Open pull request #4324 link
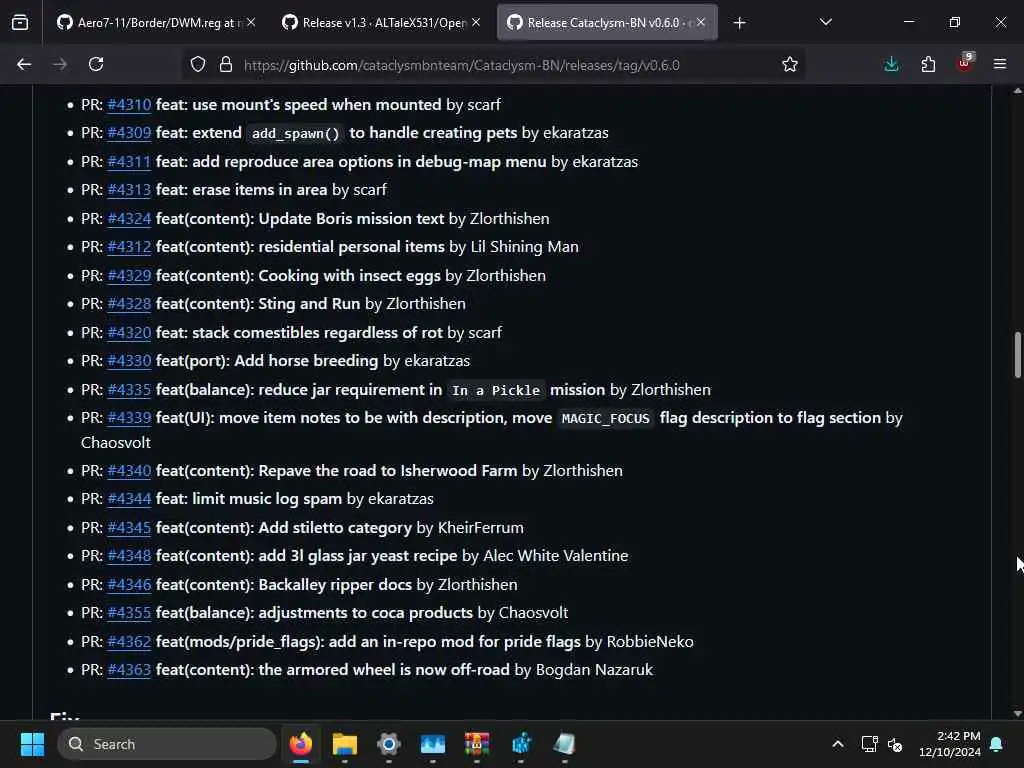The image size is (1024, 768). click(129, 219)
